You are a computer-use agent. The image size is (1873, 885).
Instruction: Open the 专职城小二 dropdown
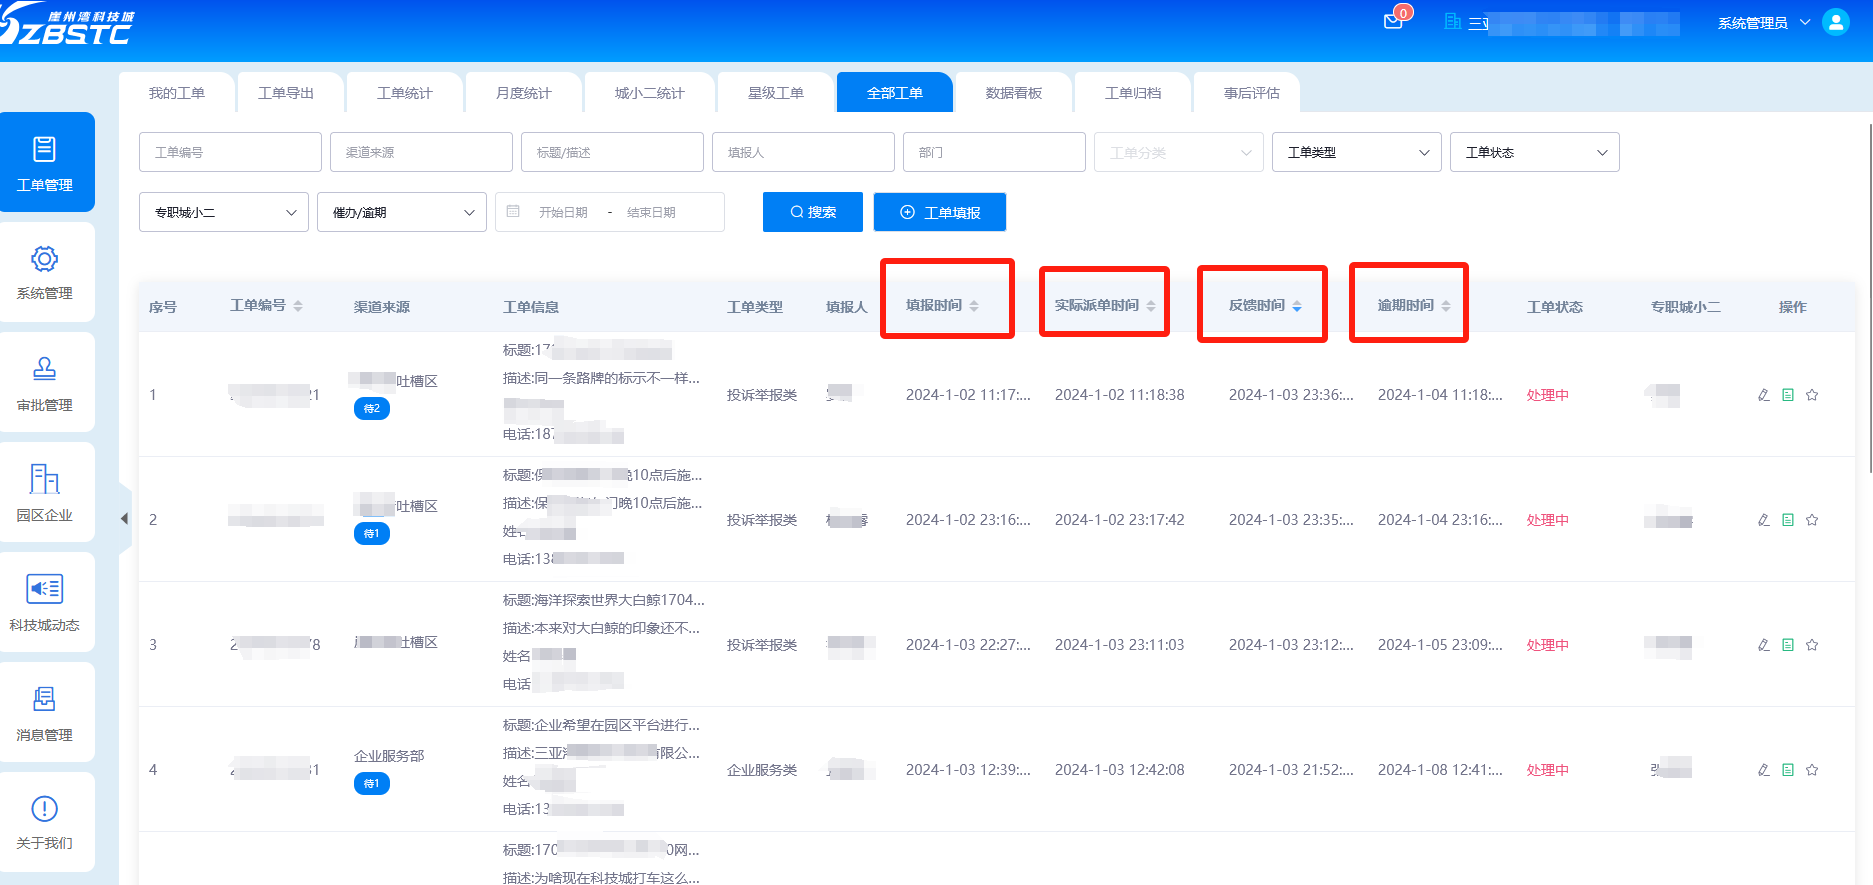[224, 212]
